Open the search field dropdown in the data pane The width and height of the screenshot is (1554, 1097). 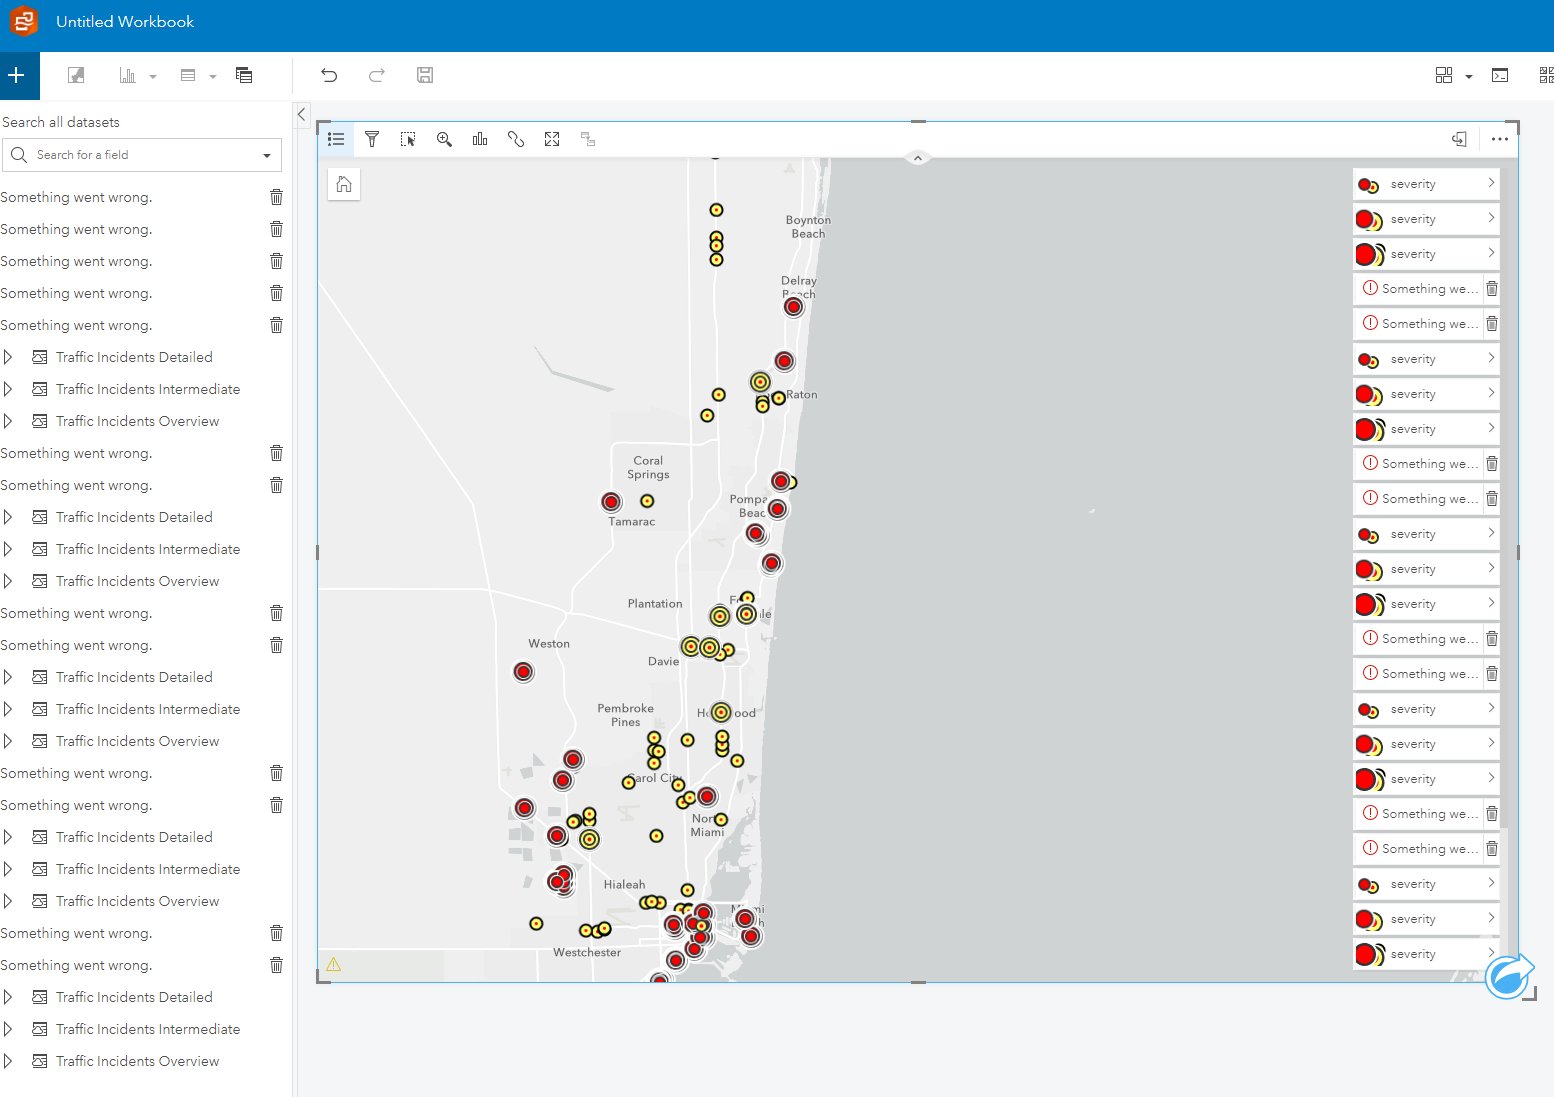coord(266,155)
